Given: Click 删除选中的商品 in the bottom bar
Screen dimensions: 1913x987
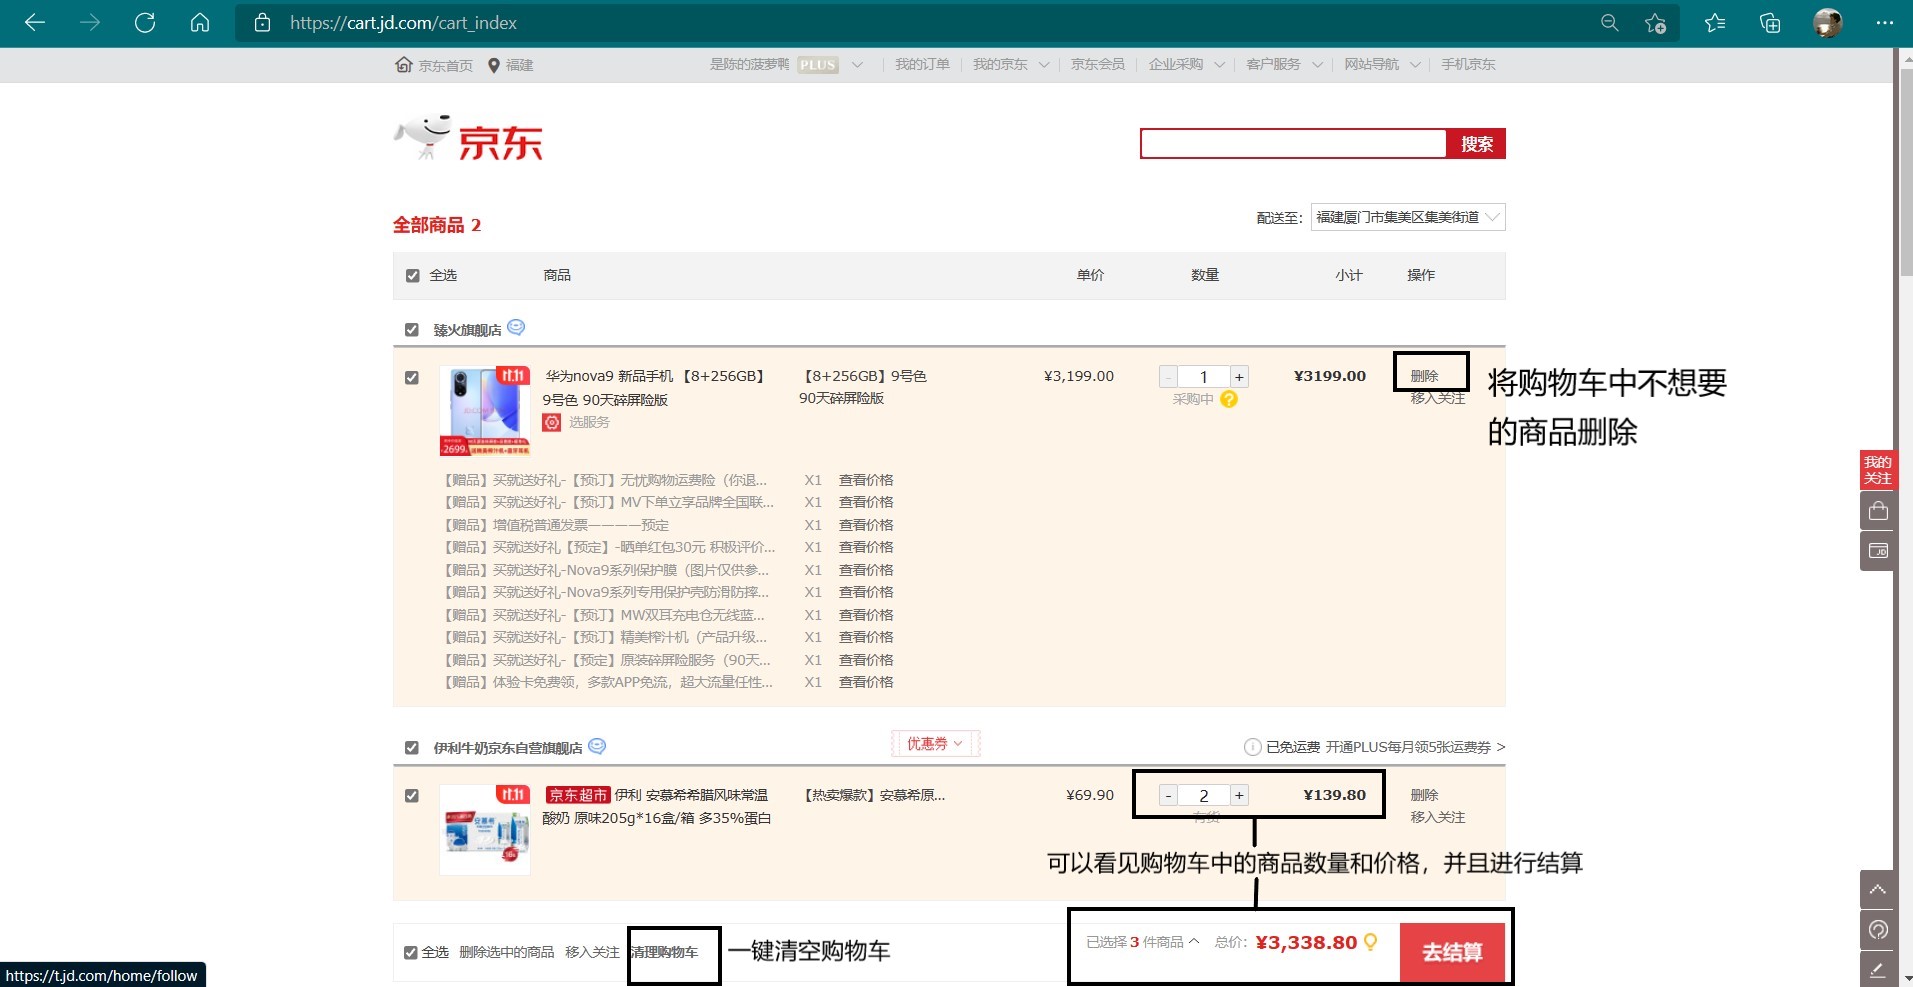Looking at the screenshot, I should click(x=507, y=952).
